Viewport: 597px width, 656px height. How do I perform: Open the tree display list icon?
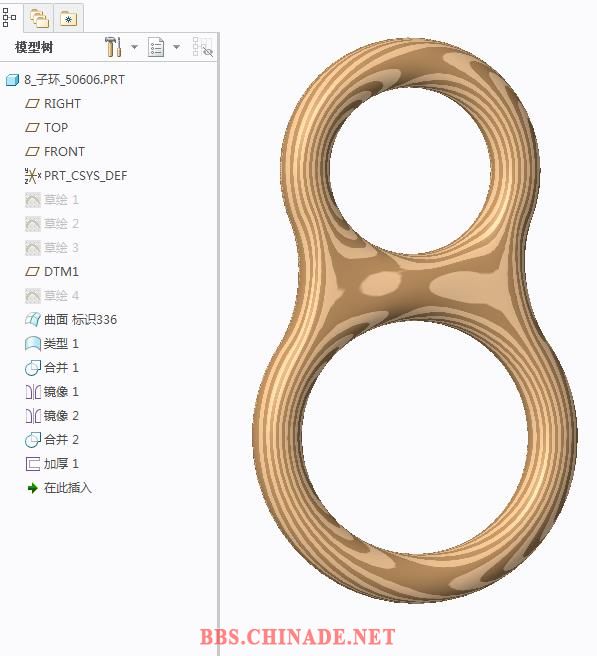click(x=156, y=47)
